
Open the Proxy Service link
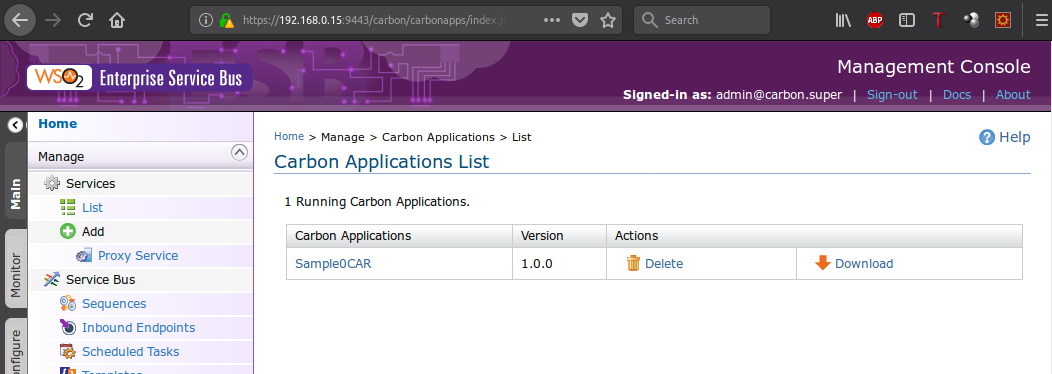coord(138,256)
